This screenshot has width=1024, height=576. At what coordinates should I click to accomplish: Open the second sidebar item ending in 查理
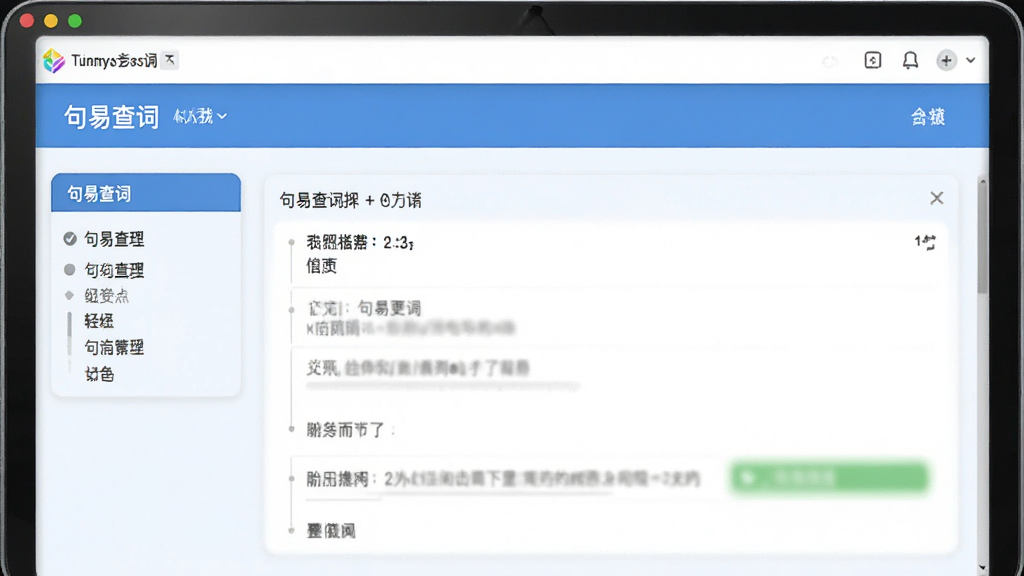pos(114,270)
